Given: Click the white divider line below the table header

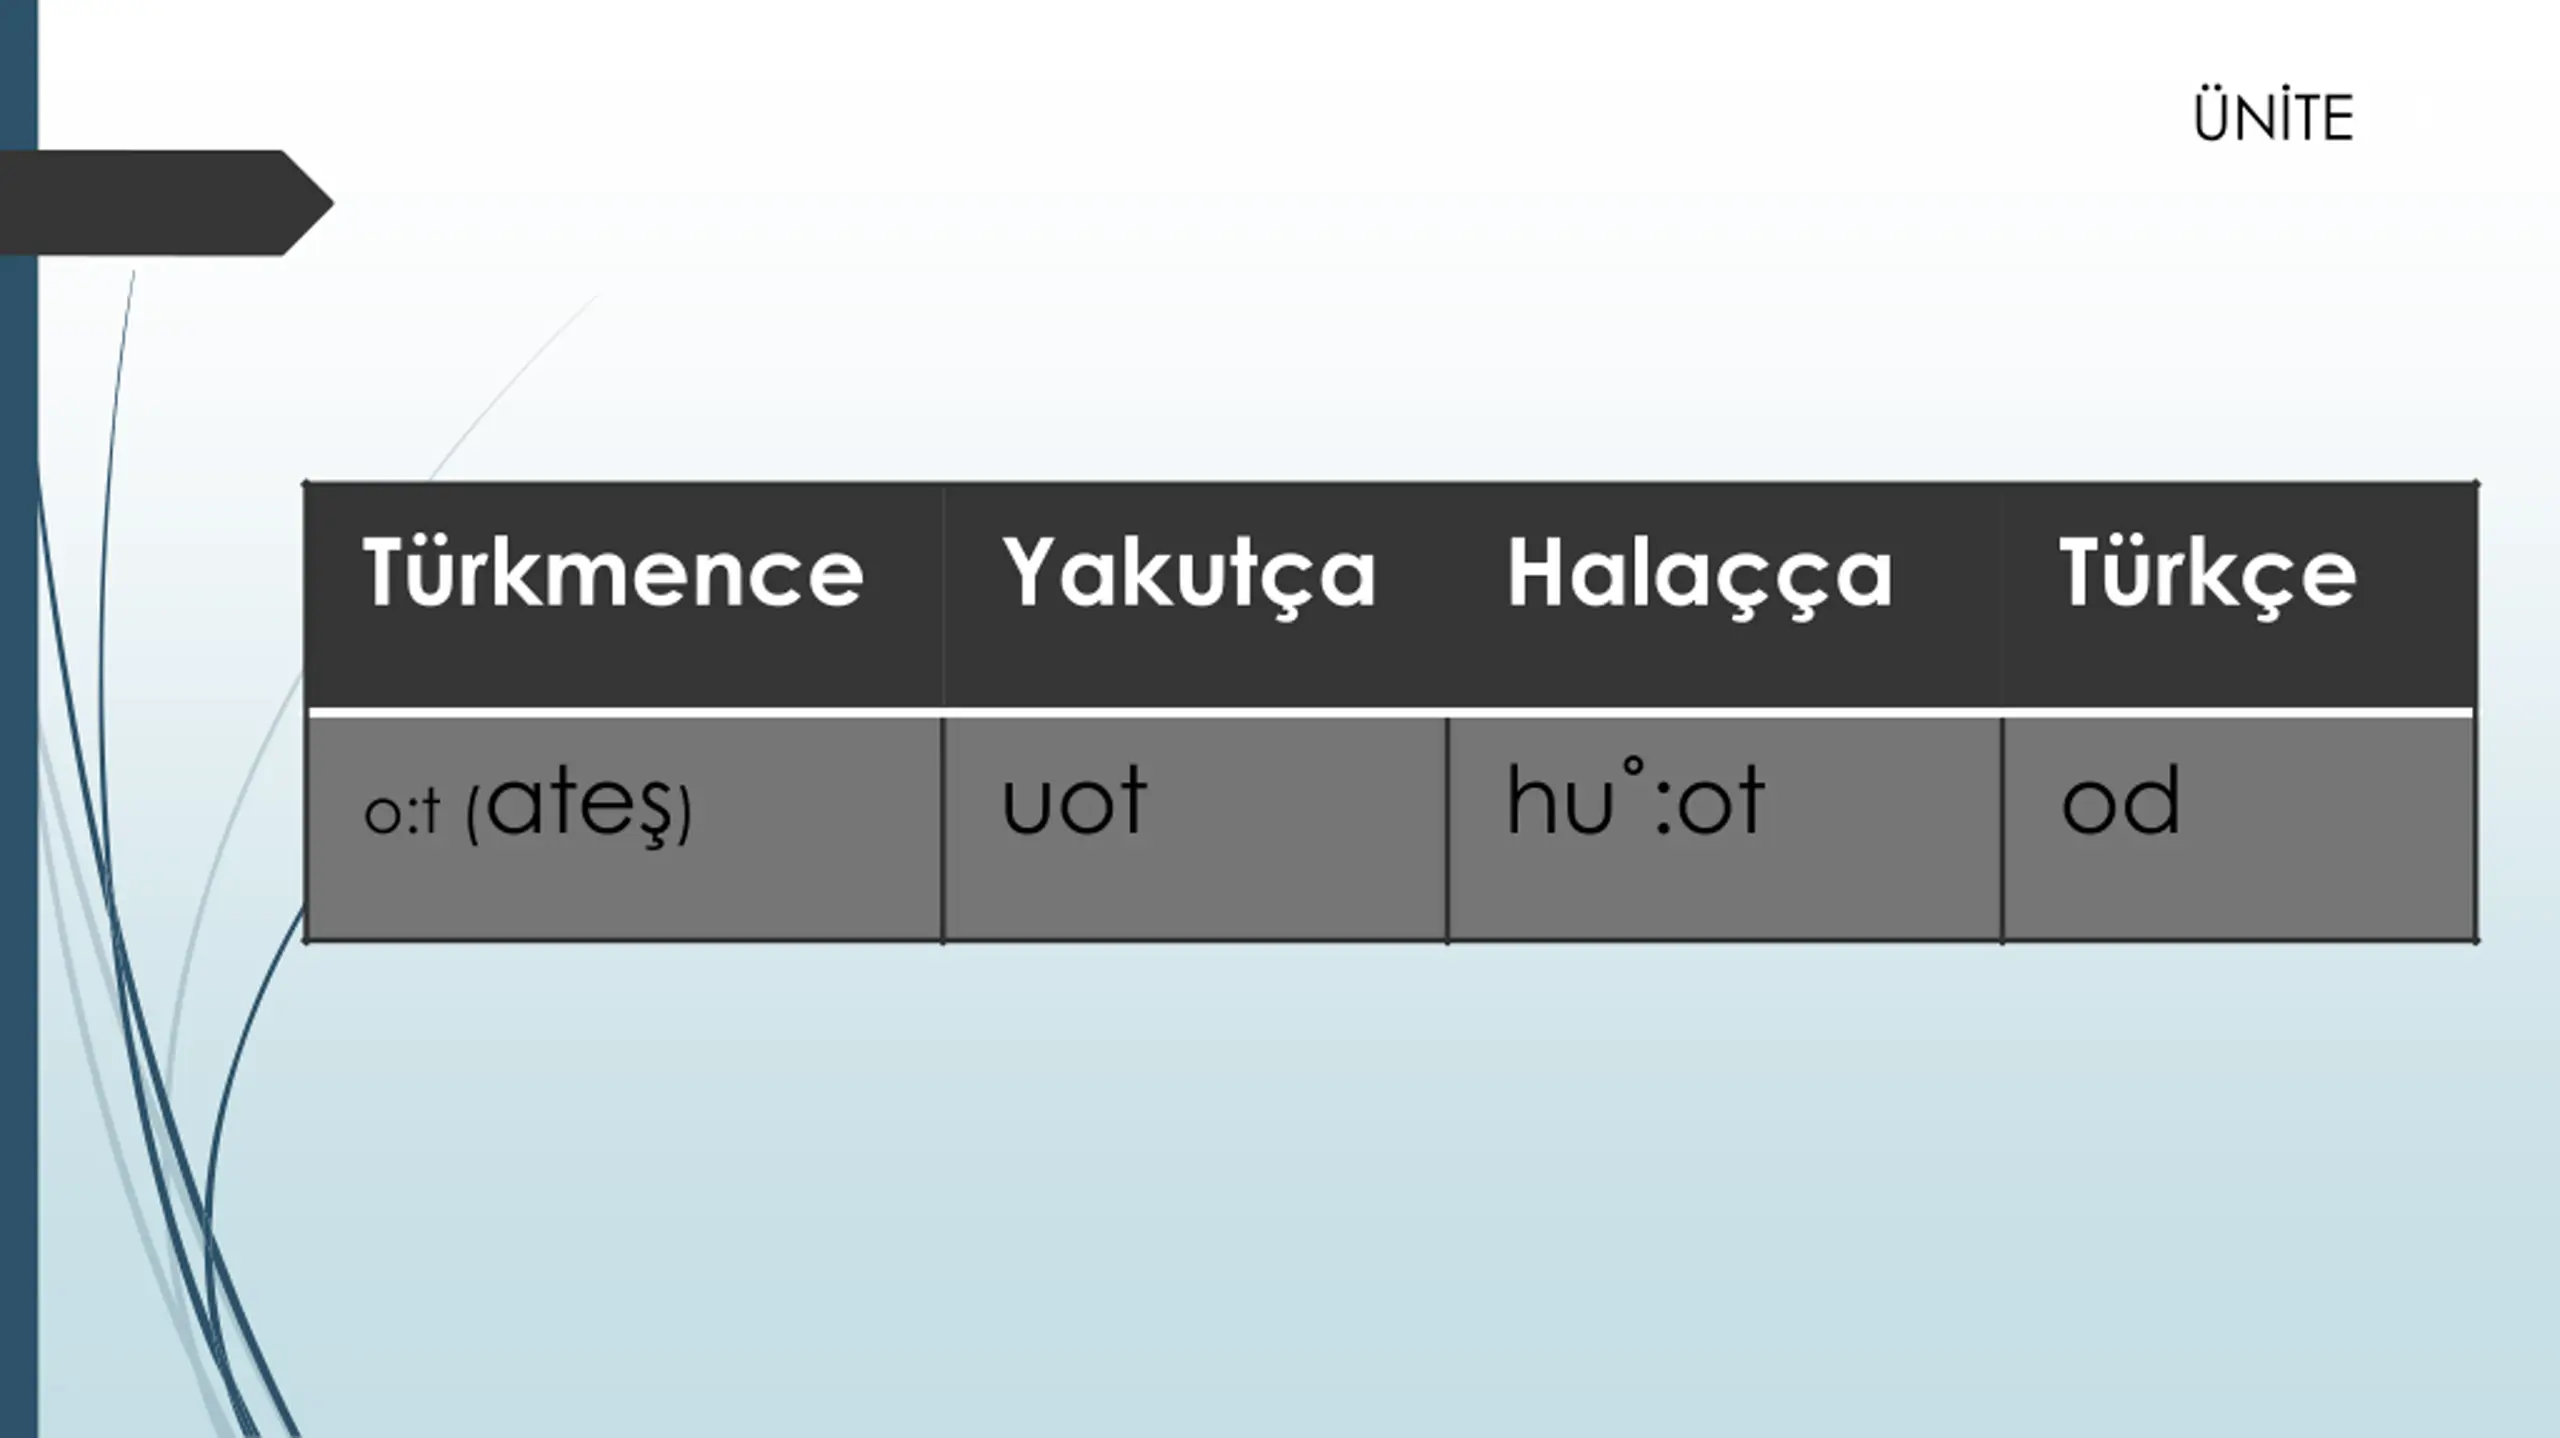Looking at the screenshot, I should click(x=1390, y=712).
